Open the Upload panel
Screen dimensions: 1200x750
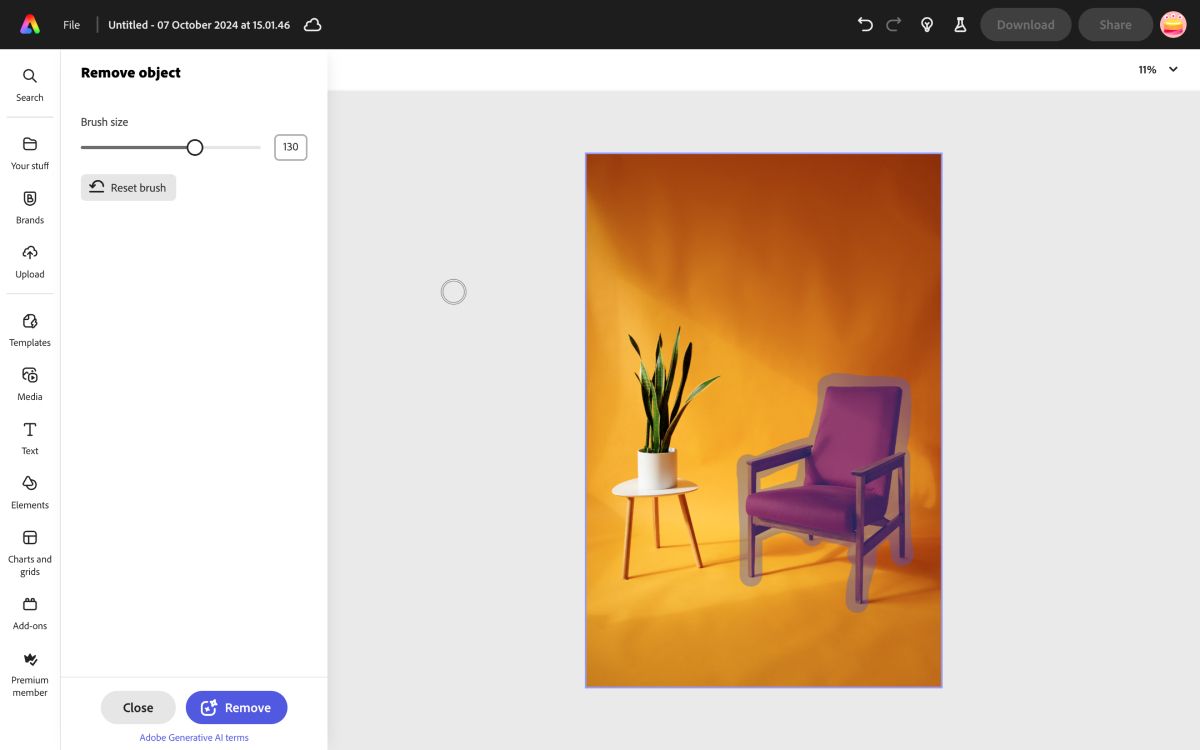pyautogui.click(x=29, y=260)
